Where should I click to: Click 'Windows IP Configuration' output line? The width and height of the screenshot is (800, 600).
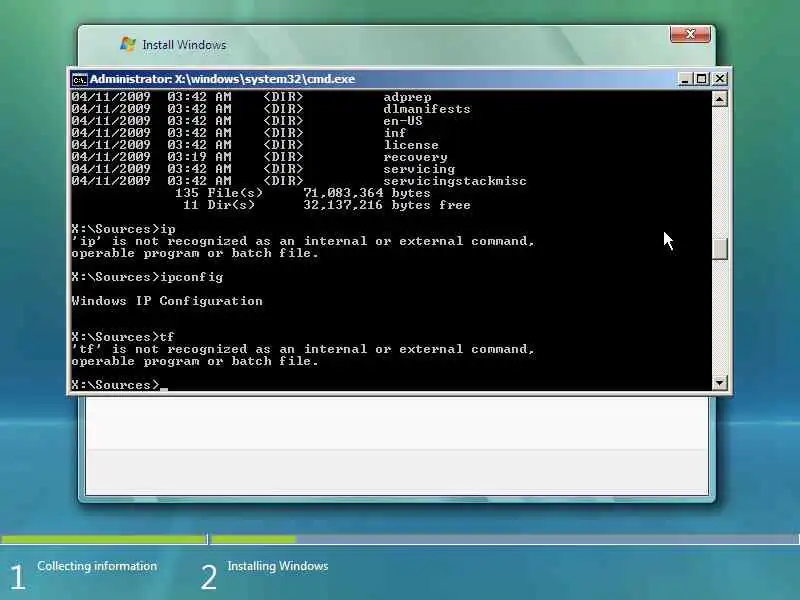tap(167, 301)
